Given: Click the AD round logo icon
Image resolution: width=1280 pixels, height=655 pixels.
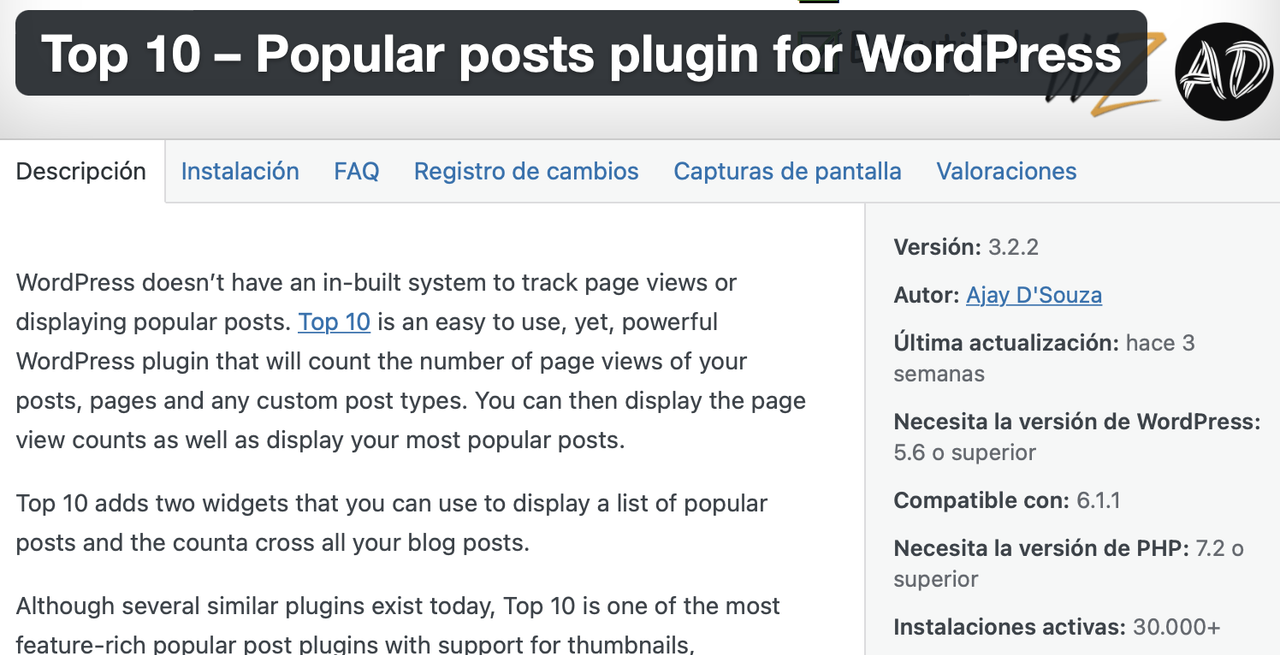Looking at the screenshot, I should pyautogui.click(x=1224, y=72).
